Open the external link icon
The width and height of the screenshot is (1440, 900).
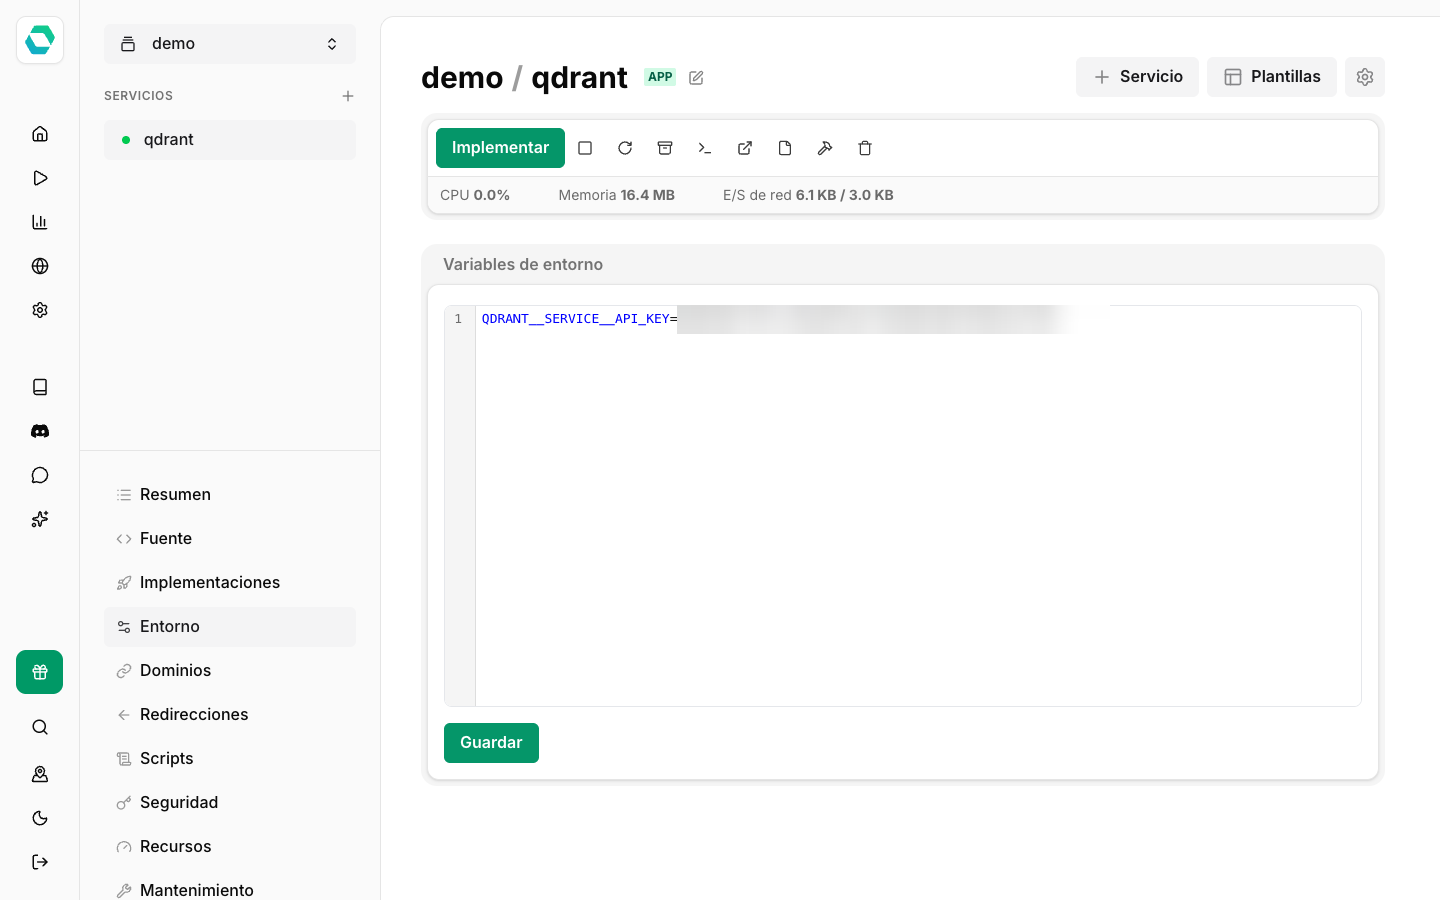(745, 148)
